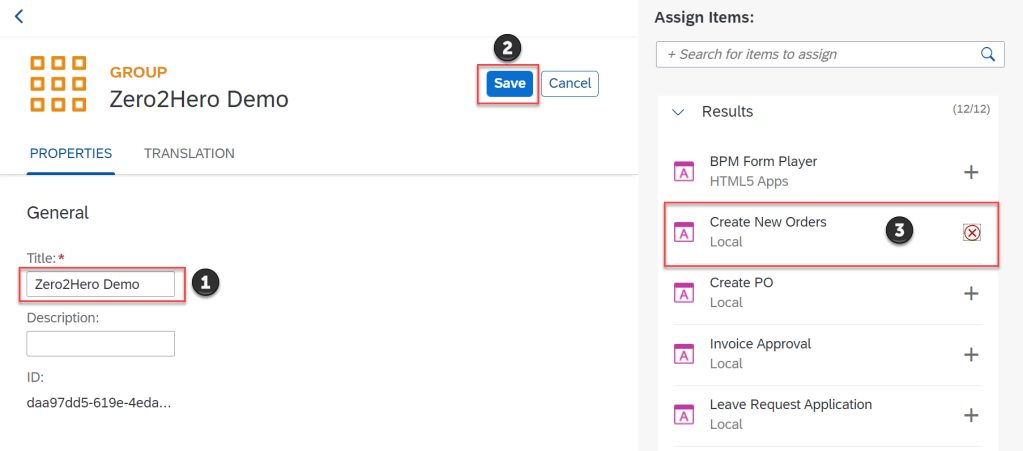The height and width of the screenshot is (451, 1023).
Task: Switch to the Translation tab
Action: [189, 154]
